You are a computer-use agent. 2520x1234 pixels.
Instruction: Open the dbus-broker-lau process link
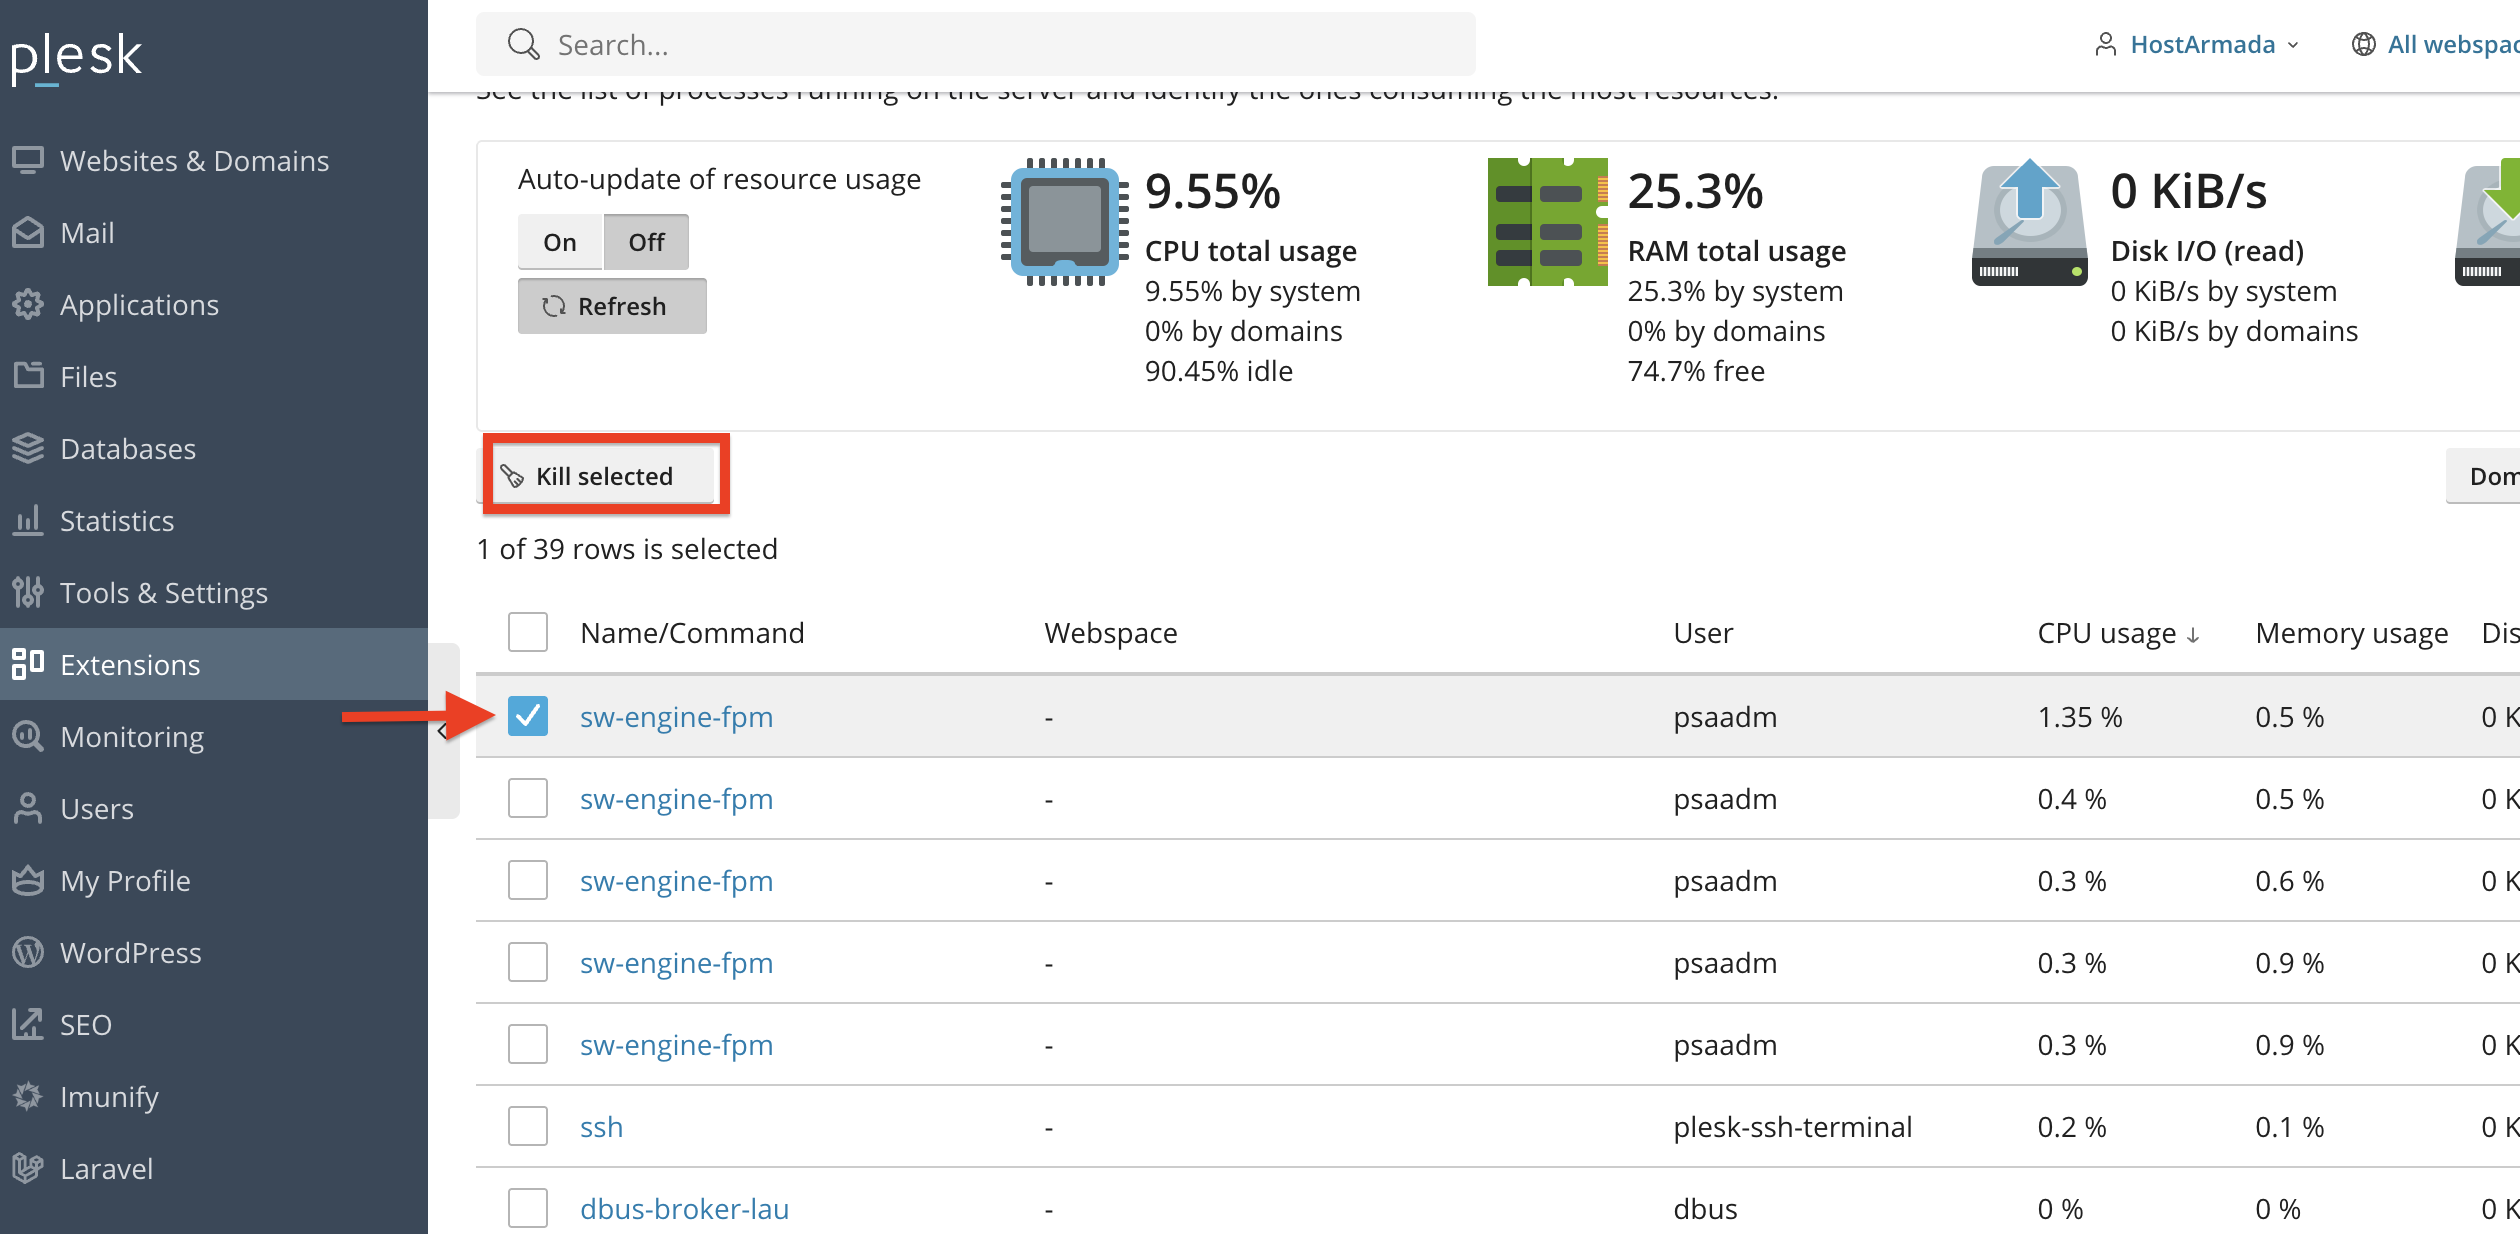pos(684,1209)
